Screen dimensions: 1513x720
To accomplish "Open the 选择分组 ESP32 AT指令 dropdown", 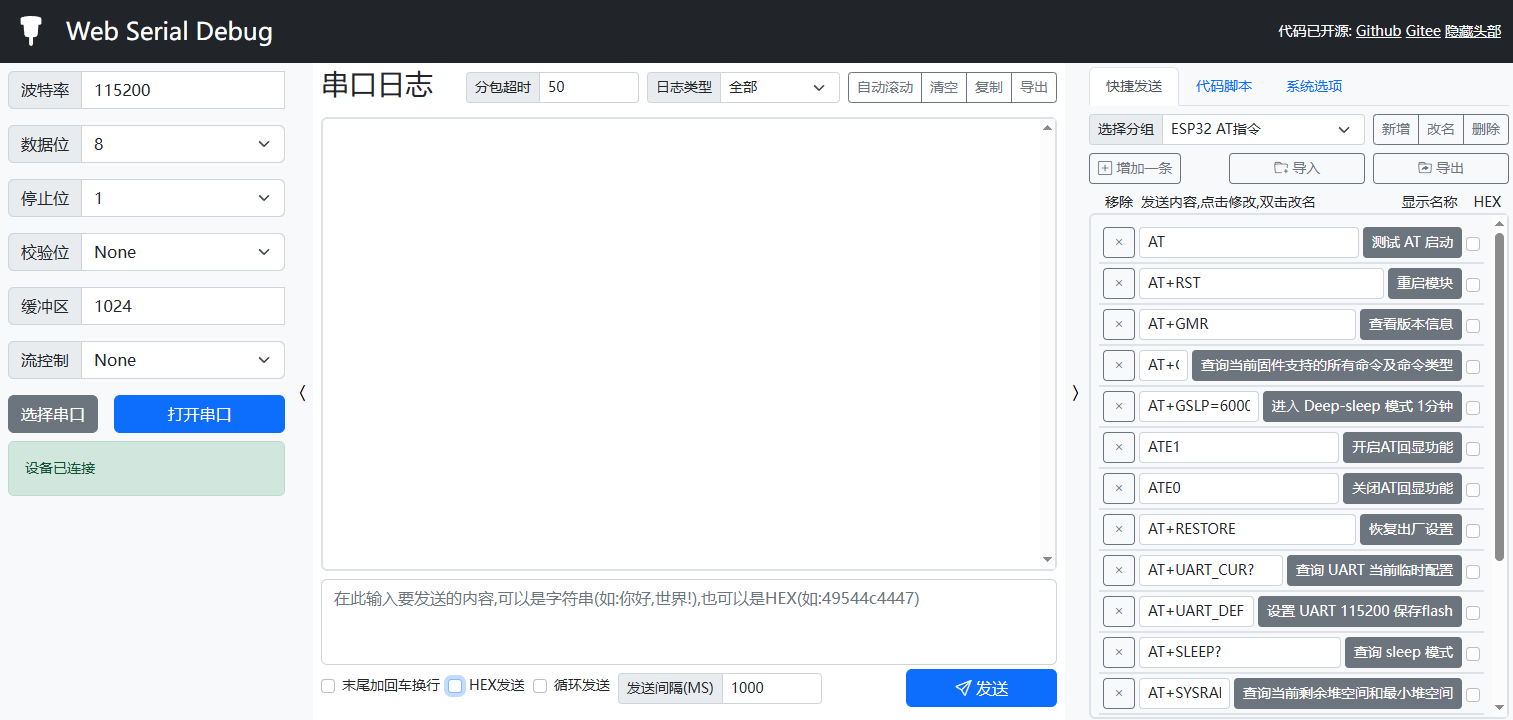I will tap(1263, 129).
